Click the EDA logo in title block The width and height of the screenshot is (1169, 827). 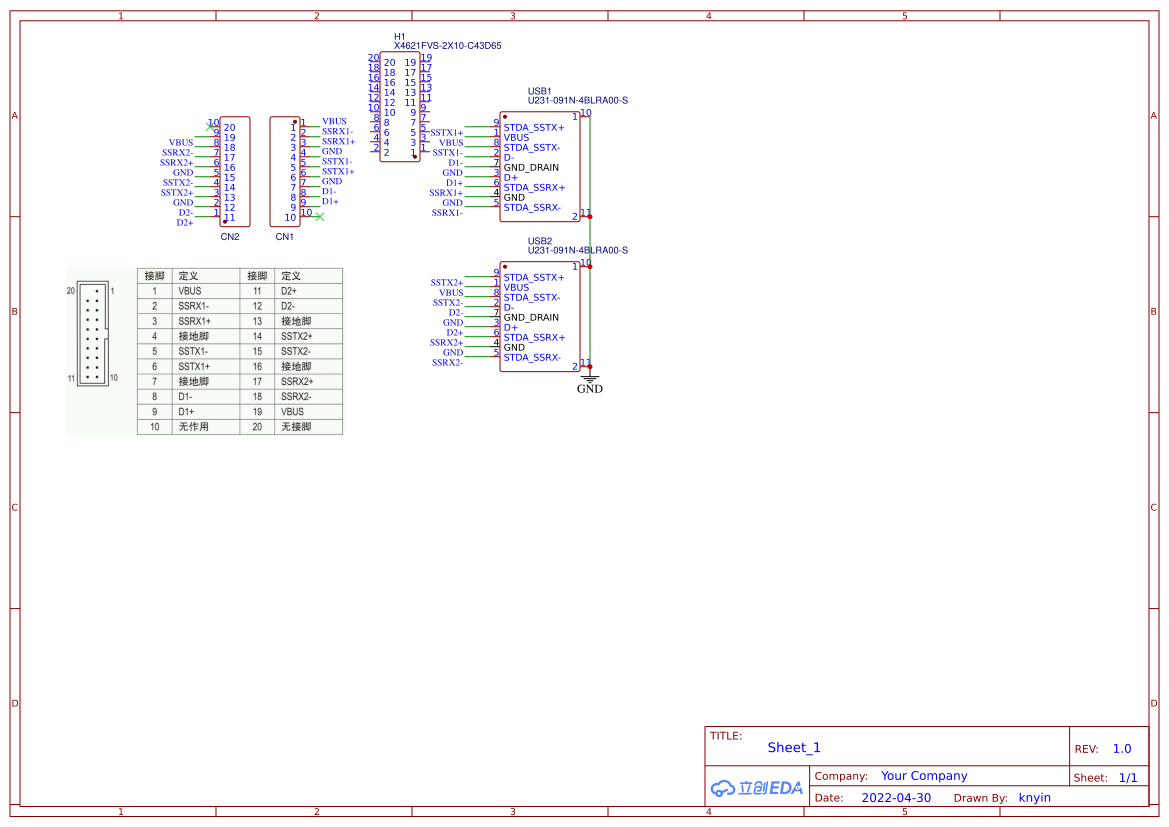757,787
